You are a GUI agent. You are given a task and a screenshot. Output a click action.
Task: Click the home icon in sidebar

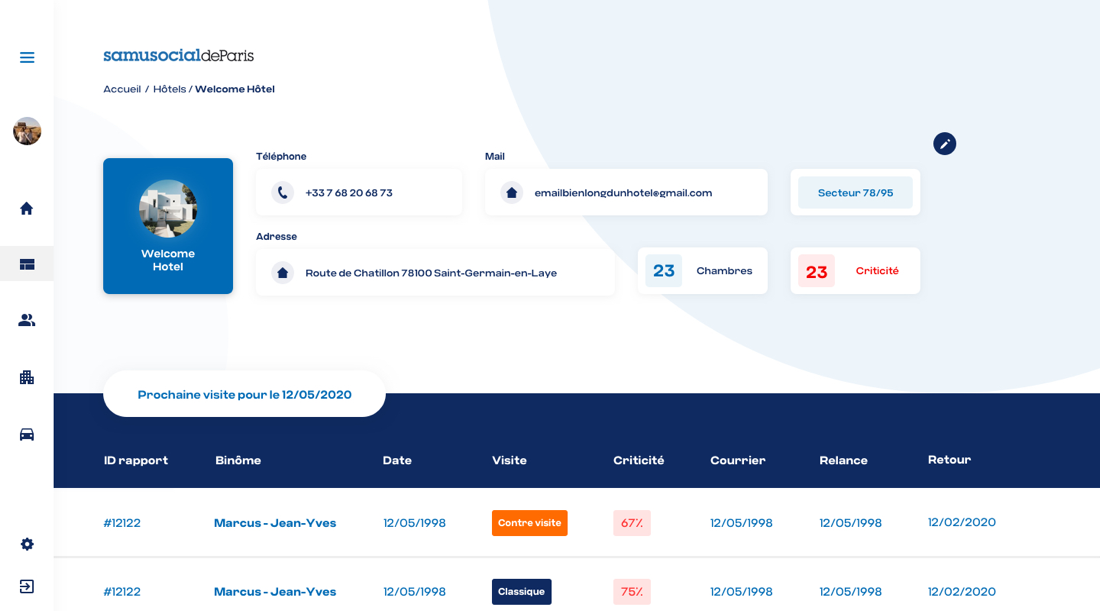[27, 208]
